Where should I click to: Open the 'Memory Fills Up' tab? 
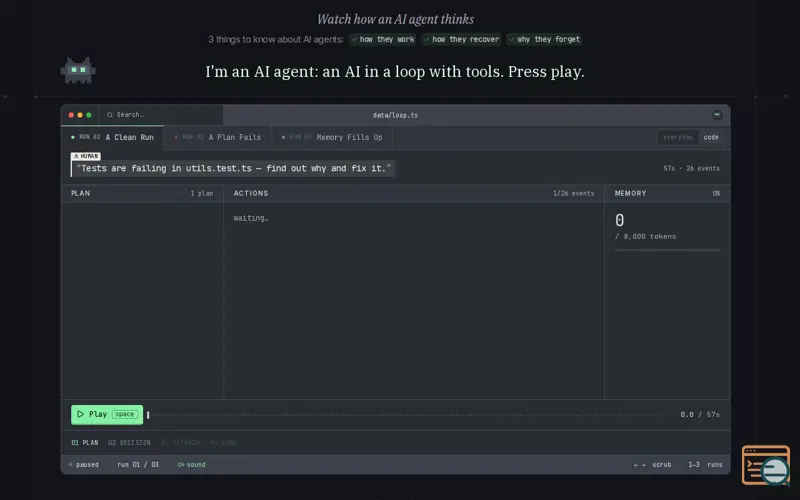click(332, 137)
